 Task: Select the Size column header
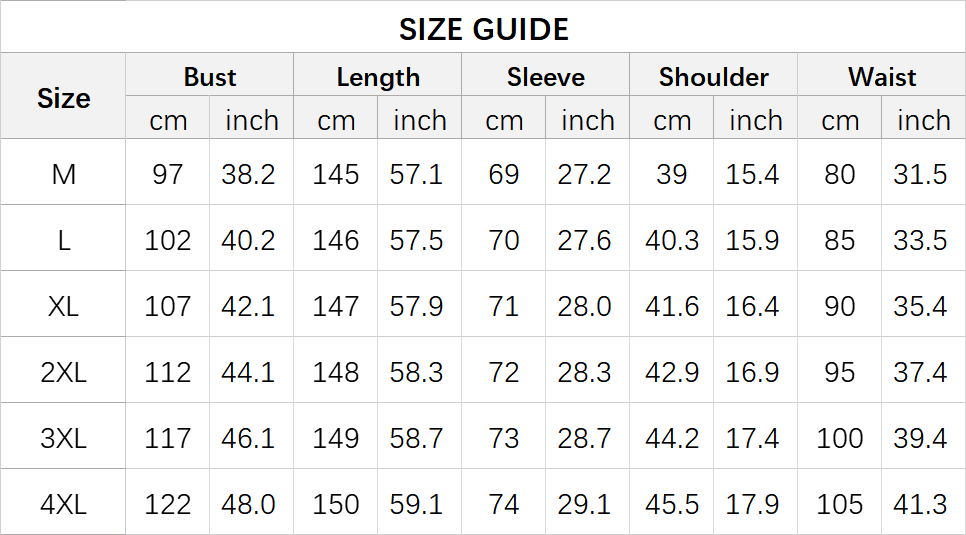63,98
